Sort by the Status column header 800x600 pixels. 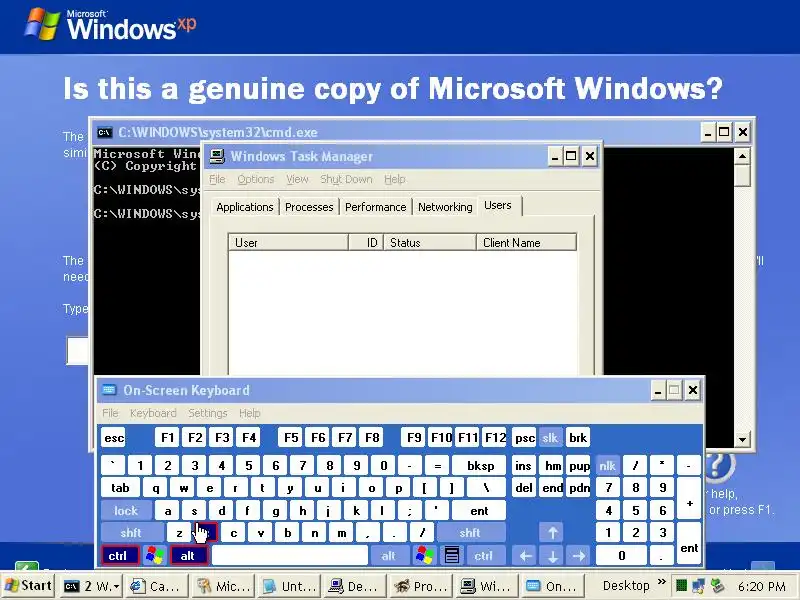tap(430, 243)
